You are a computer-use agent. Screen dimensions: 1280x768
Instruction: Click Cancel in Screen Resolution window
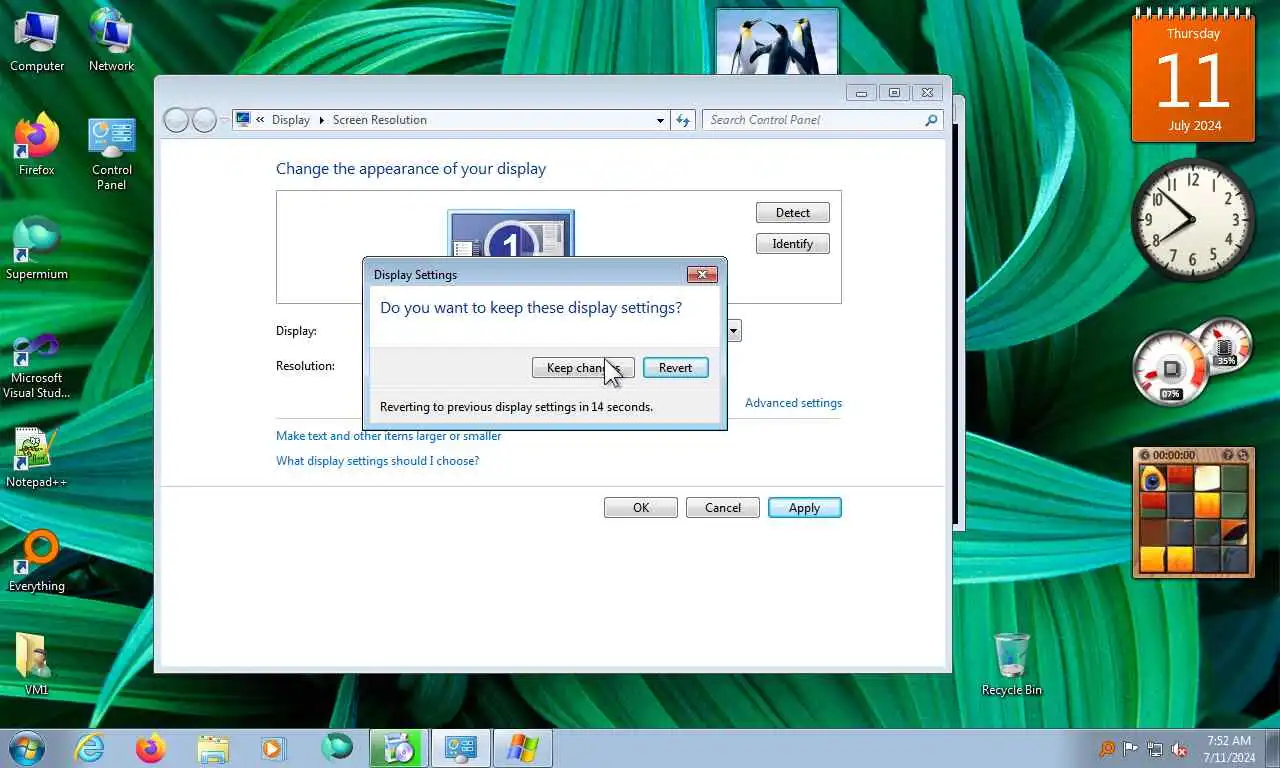[x=722, y=508]
